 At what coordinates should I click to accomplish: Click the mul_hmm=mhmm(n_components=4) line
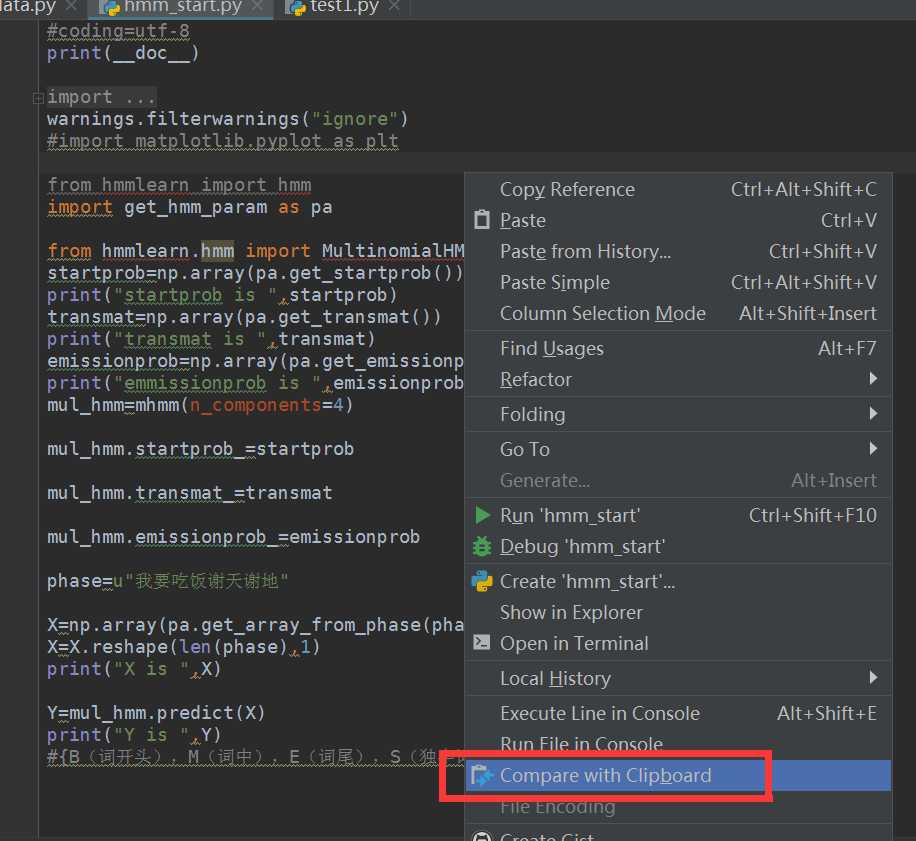tap(200, 405)
